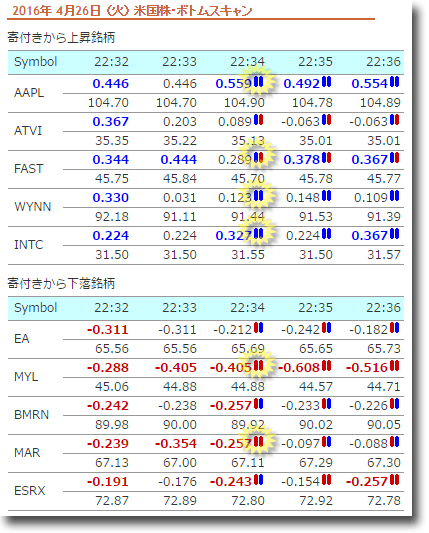The width and height of the screenshot is (429, 533).
Task: Click MYL value -0.288
Action: 108,368
